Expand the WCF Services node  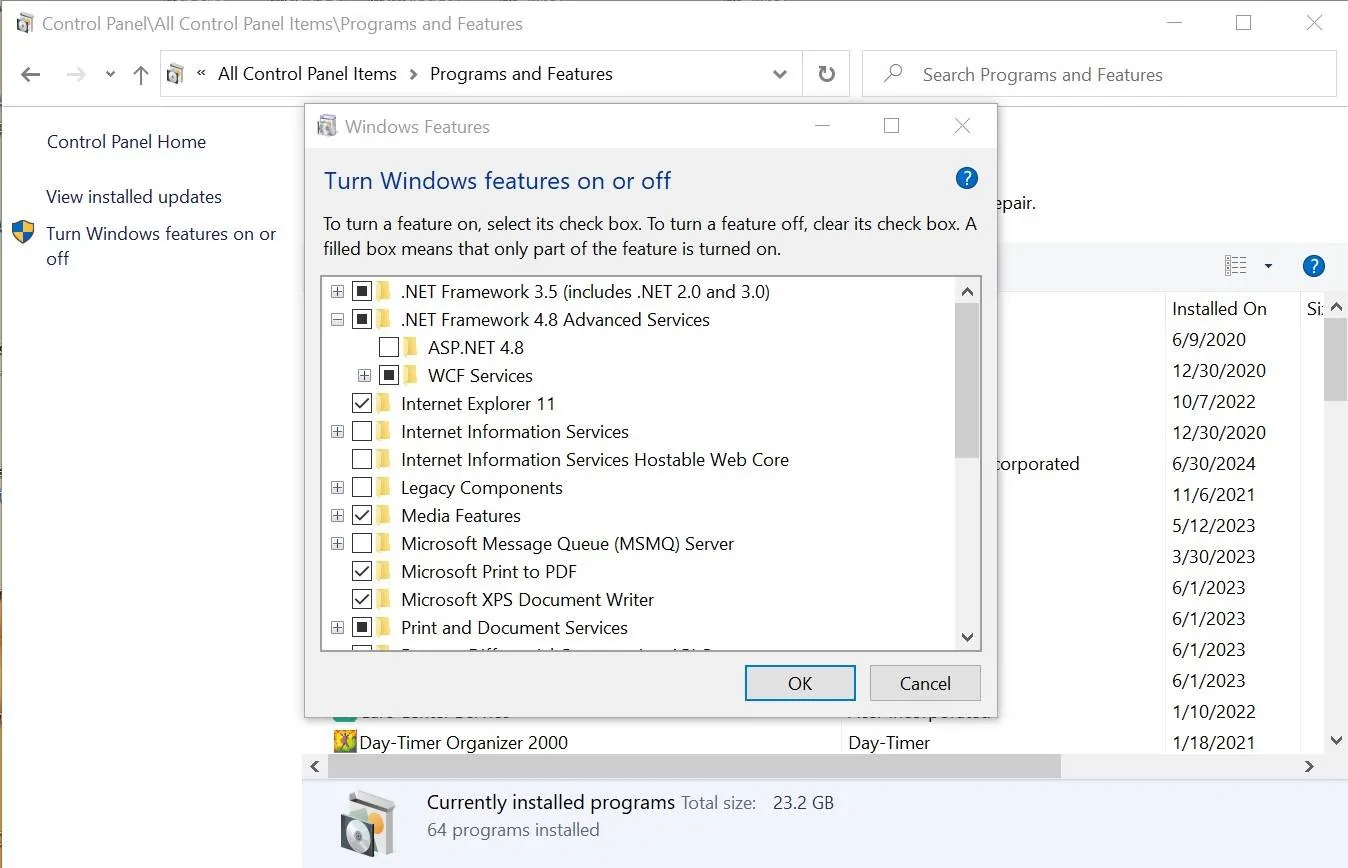pyautogui.click(x=364, y=376)
